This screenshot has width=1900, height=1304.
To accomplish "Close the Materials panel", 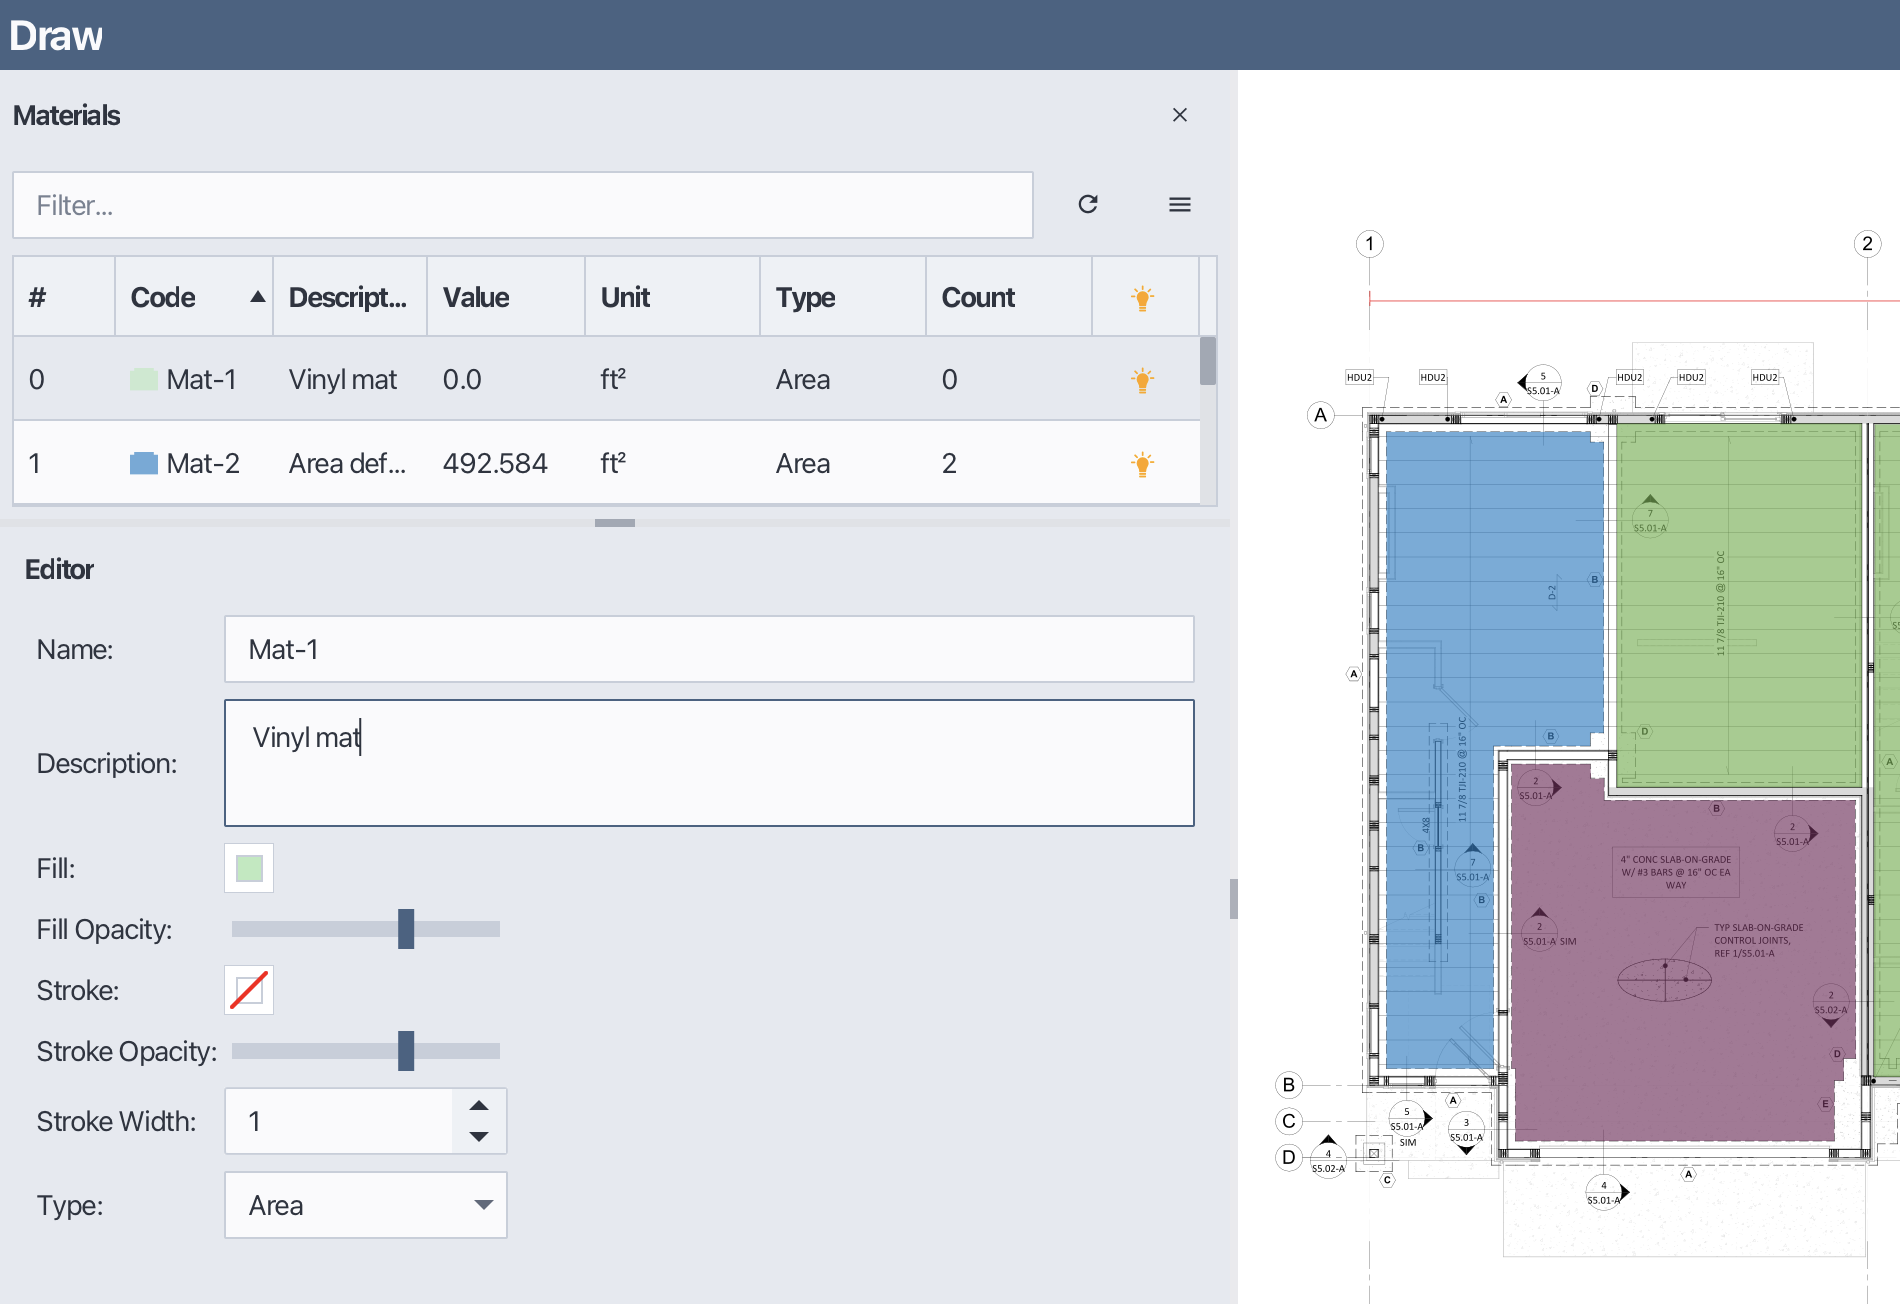I will (x=1180, y=115).
